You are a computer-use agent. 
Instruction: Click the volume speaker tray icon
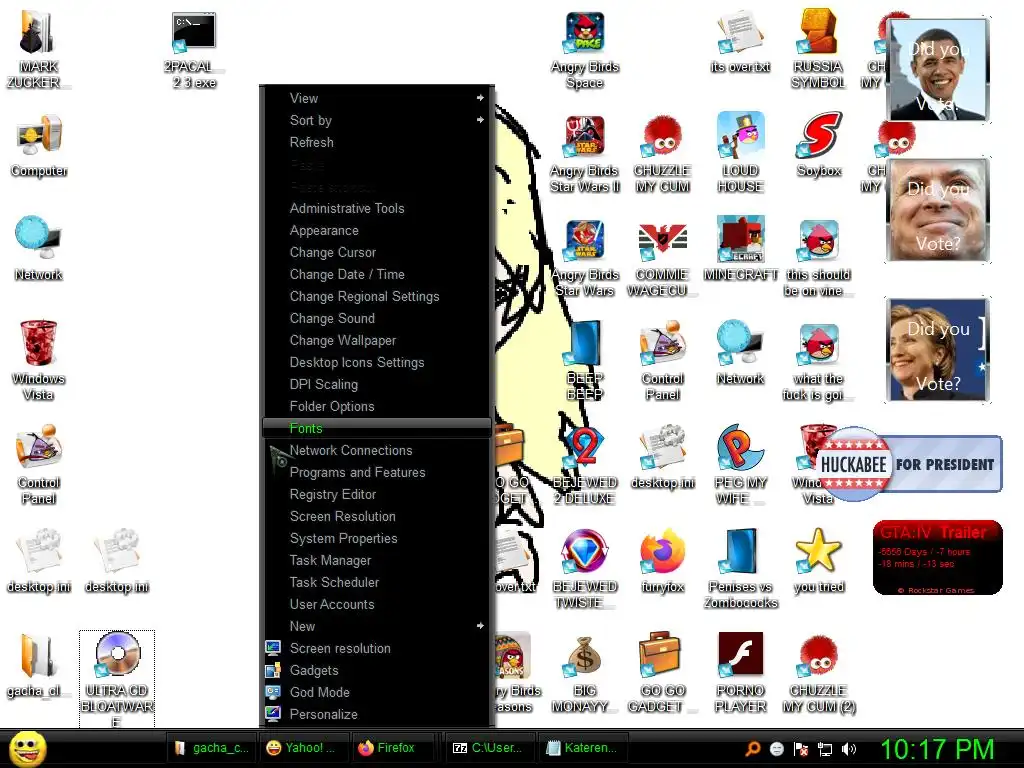coord(848,749)
